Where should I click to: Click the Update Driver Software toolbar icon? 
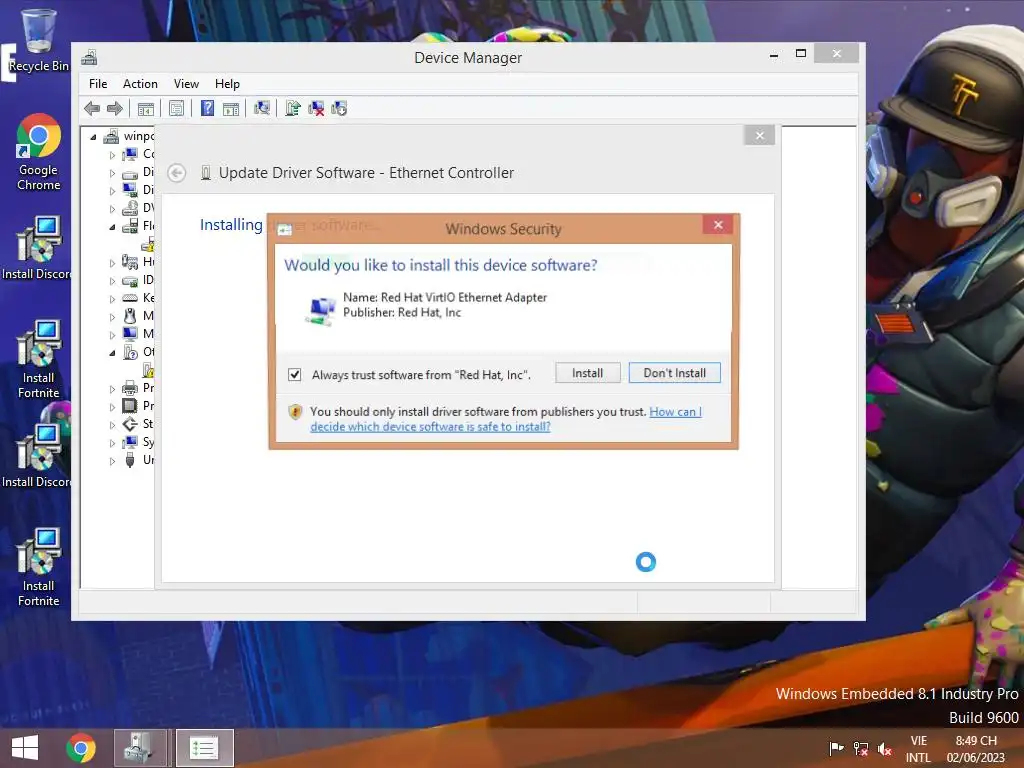(293, 108)
